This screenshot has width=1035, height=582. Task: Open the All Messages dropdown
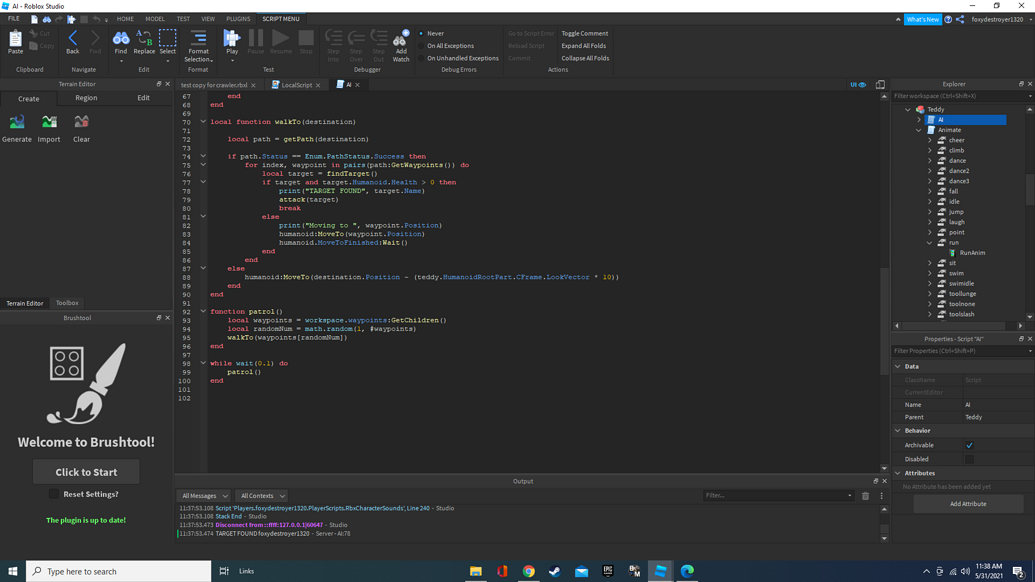click(203, 495)
